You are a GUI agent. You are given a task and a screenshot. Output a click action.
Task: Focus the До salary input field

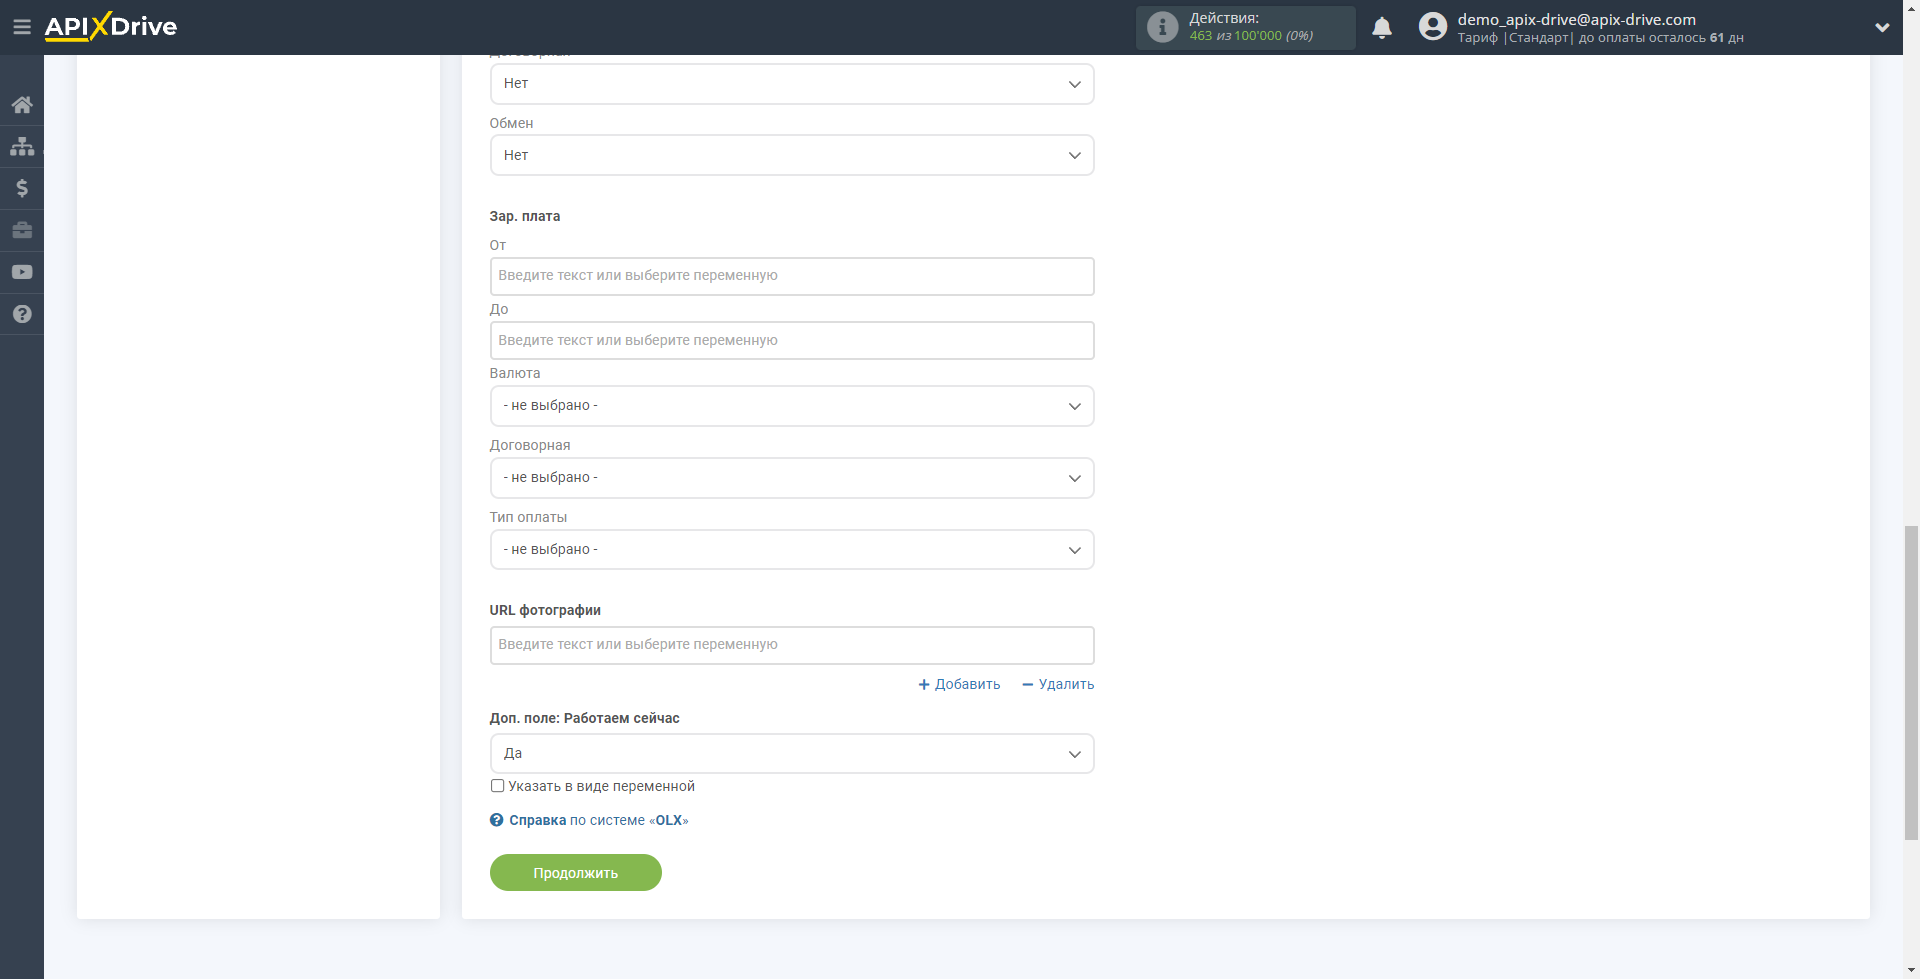coord(792,341)
